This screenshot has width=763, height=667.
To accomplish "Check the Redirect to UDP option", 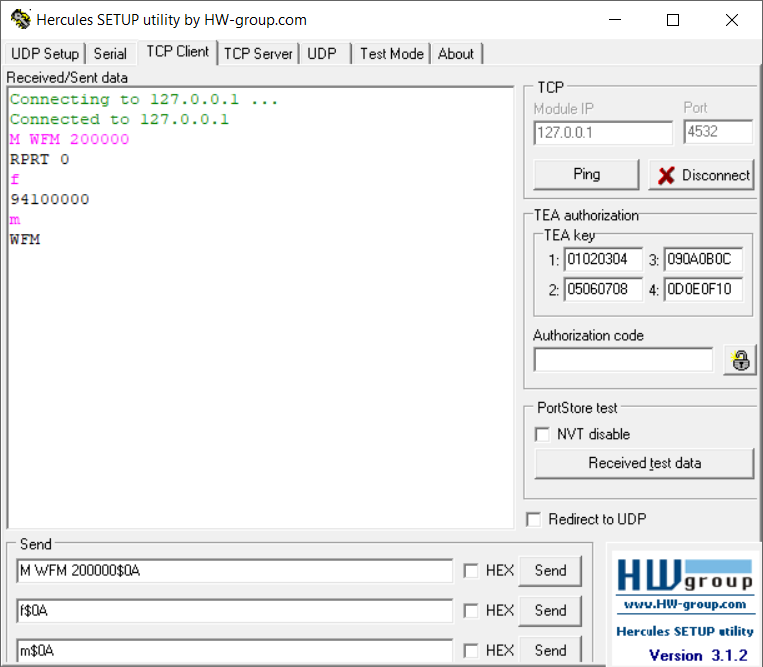I will pos(534,519).
